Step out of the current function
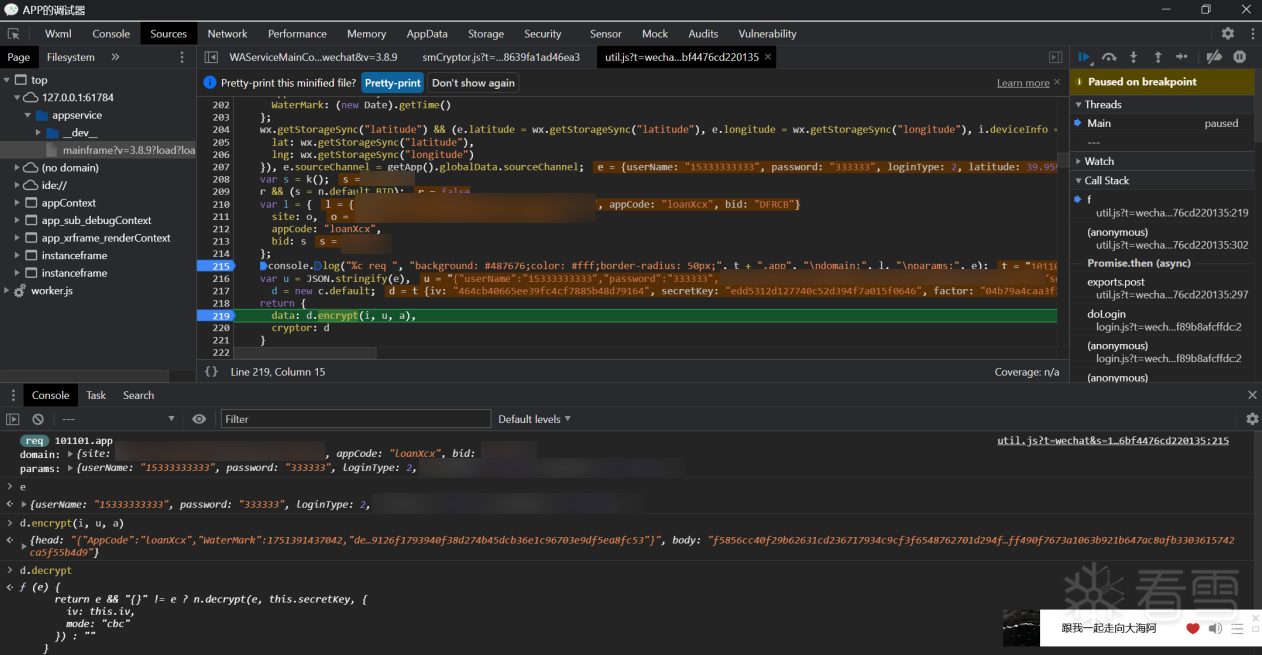 click(x=1157, y=57)
